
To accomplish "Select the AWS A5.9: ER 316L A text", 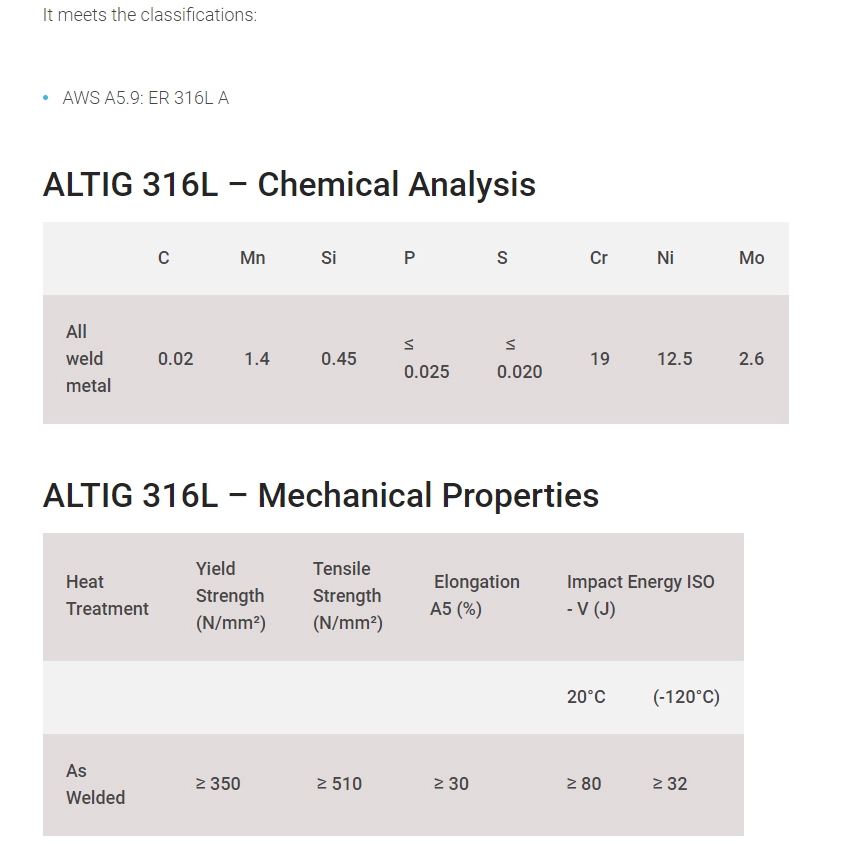I will tap(145, 98).
